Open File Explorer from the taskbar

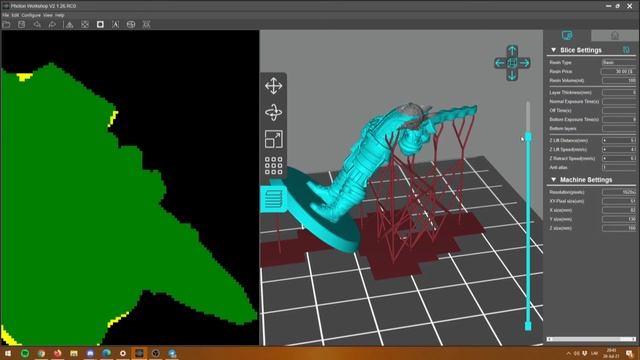(x=73, y=353)
